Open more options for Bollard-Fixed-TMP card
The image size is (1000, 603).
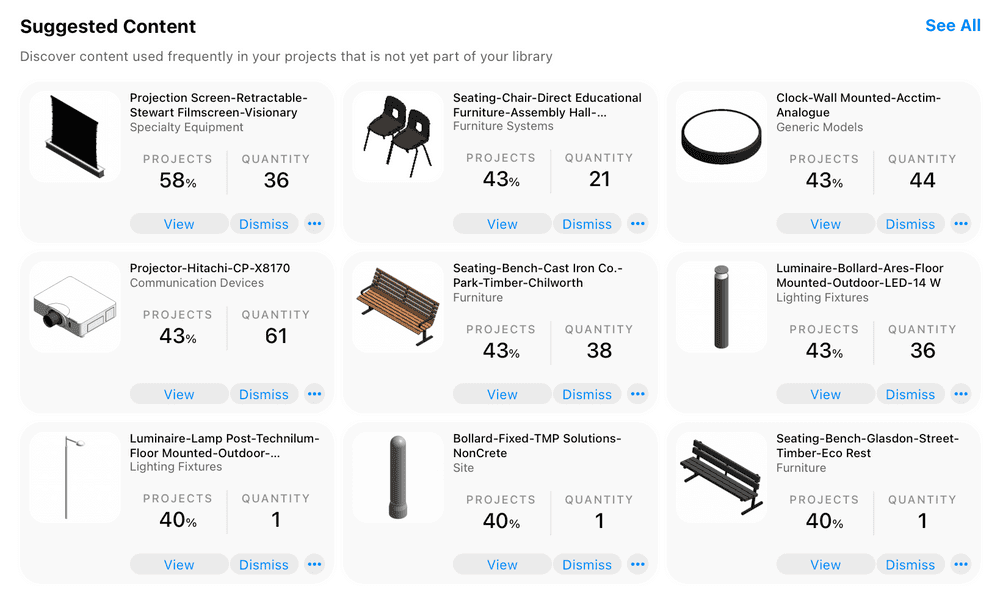click(x=638, y=564)
